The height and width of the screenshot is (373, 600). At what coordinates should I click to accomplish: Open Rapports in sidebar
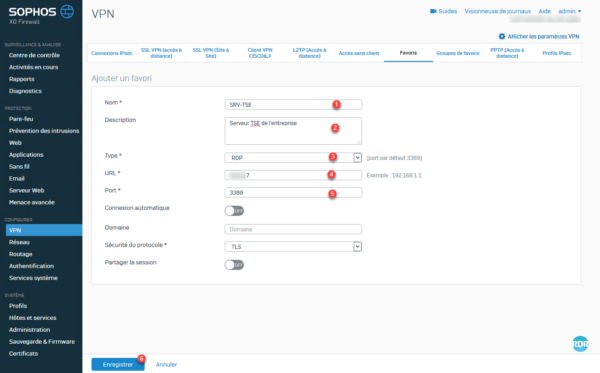point(22,79)
